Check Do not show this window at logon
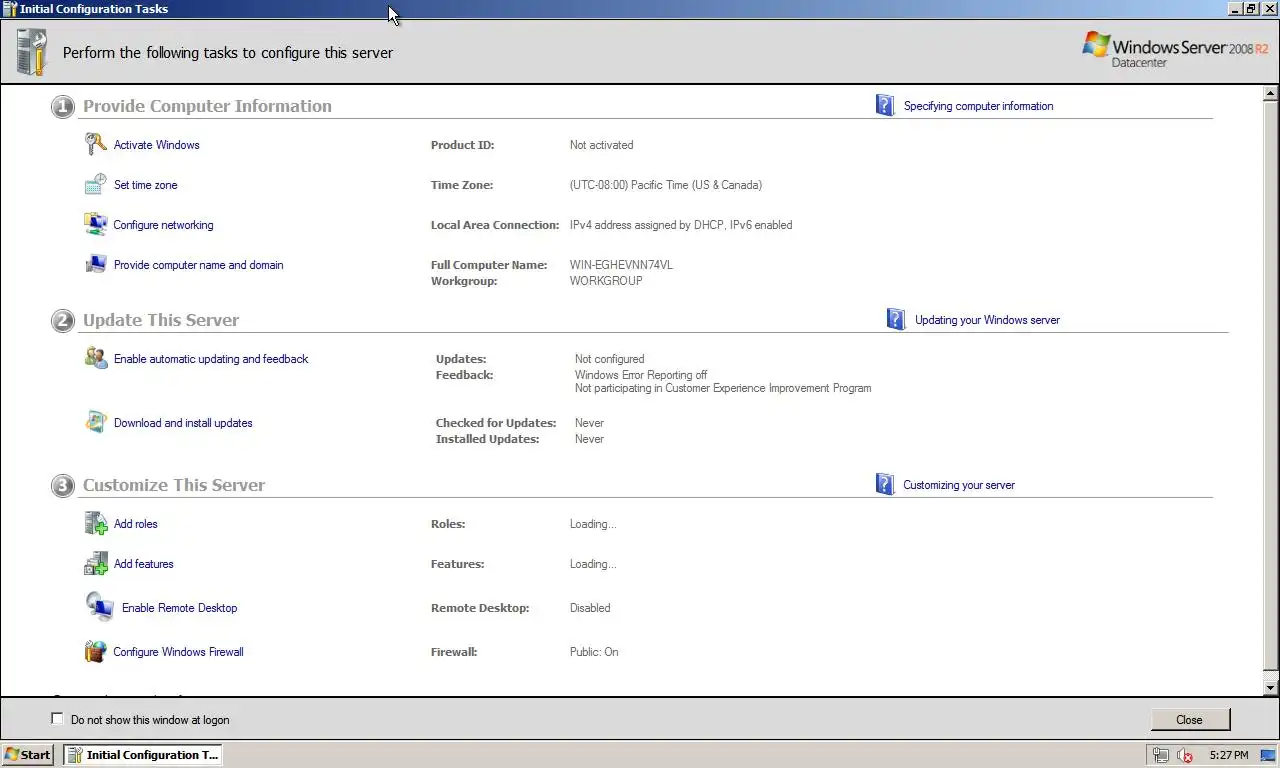The width and height of the screenshot is (1280, 768). tap(57, 719)
